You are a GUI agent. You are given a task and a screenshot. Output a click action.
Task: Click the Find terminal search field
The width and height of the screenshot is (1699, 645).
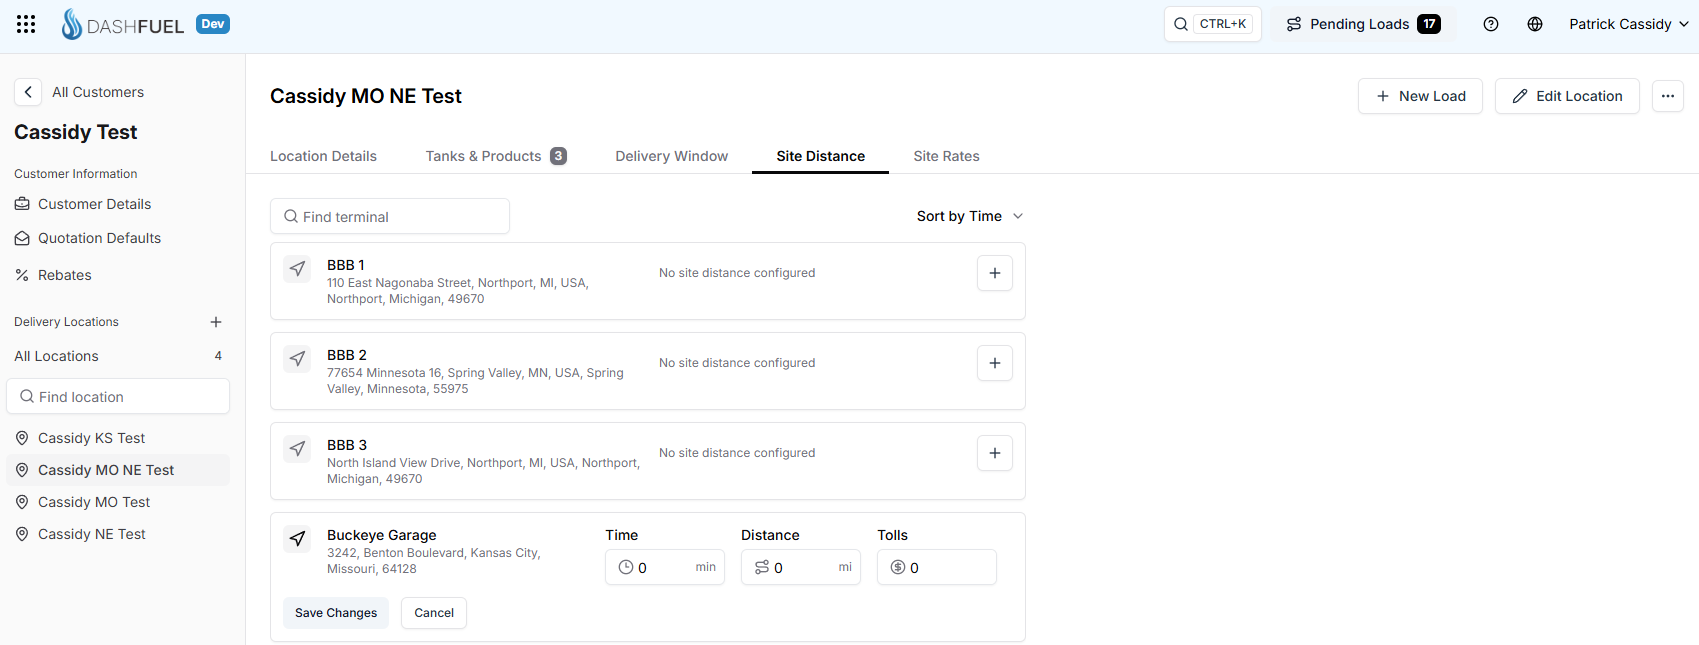(390, 216)
